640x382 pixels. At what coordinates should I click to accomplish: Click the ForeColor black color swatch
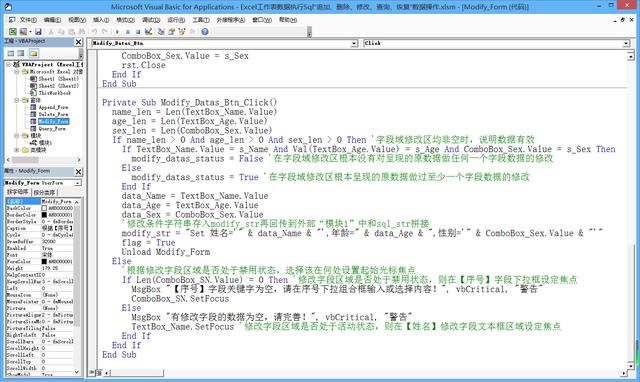pyautogui.click(x=44, y=262)
